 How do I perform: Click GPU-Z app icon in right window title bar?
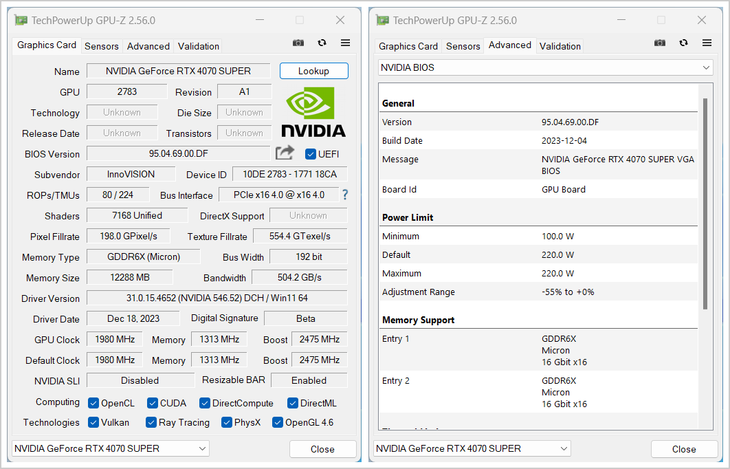coord(383,20)
